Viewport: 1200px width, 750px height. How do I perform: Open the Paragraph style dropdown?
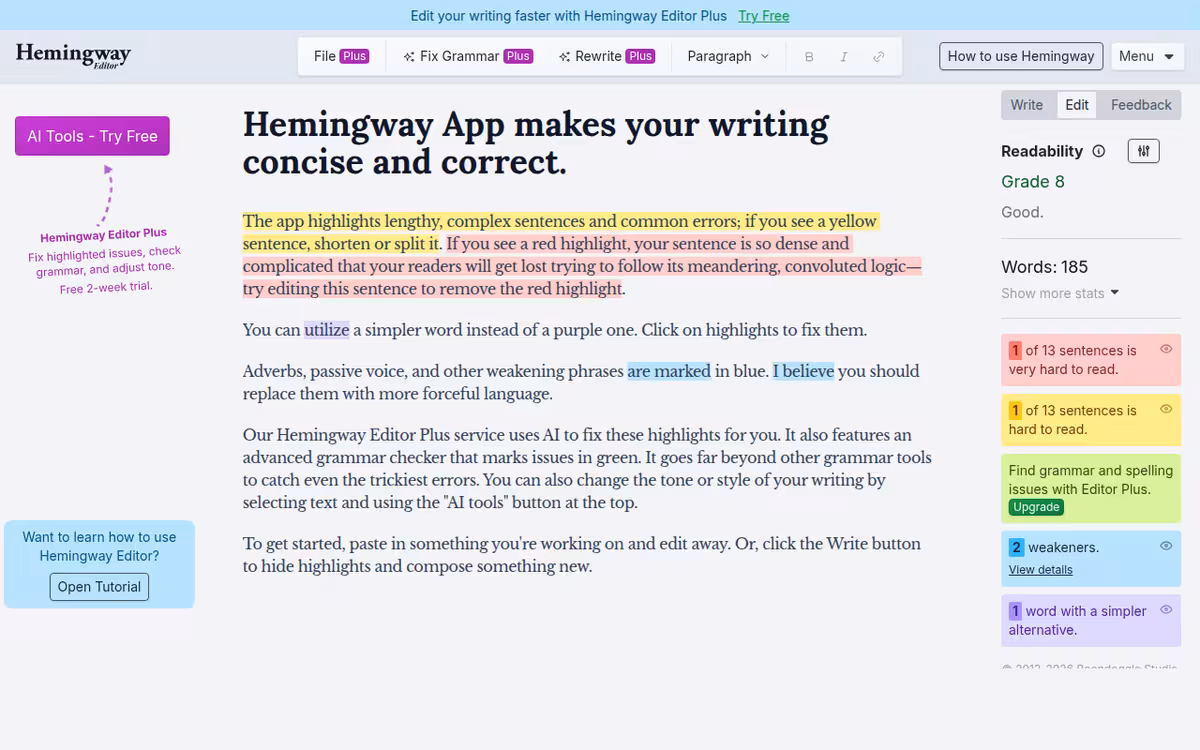click(728, 56)
